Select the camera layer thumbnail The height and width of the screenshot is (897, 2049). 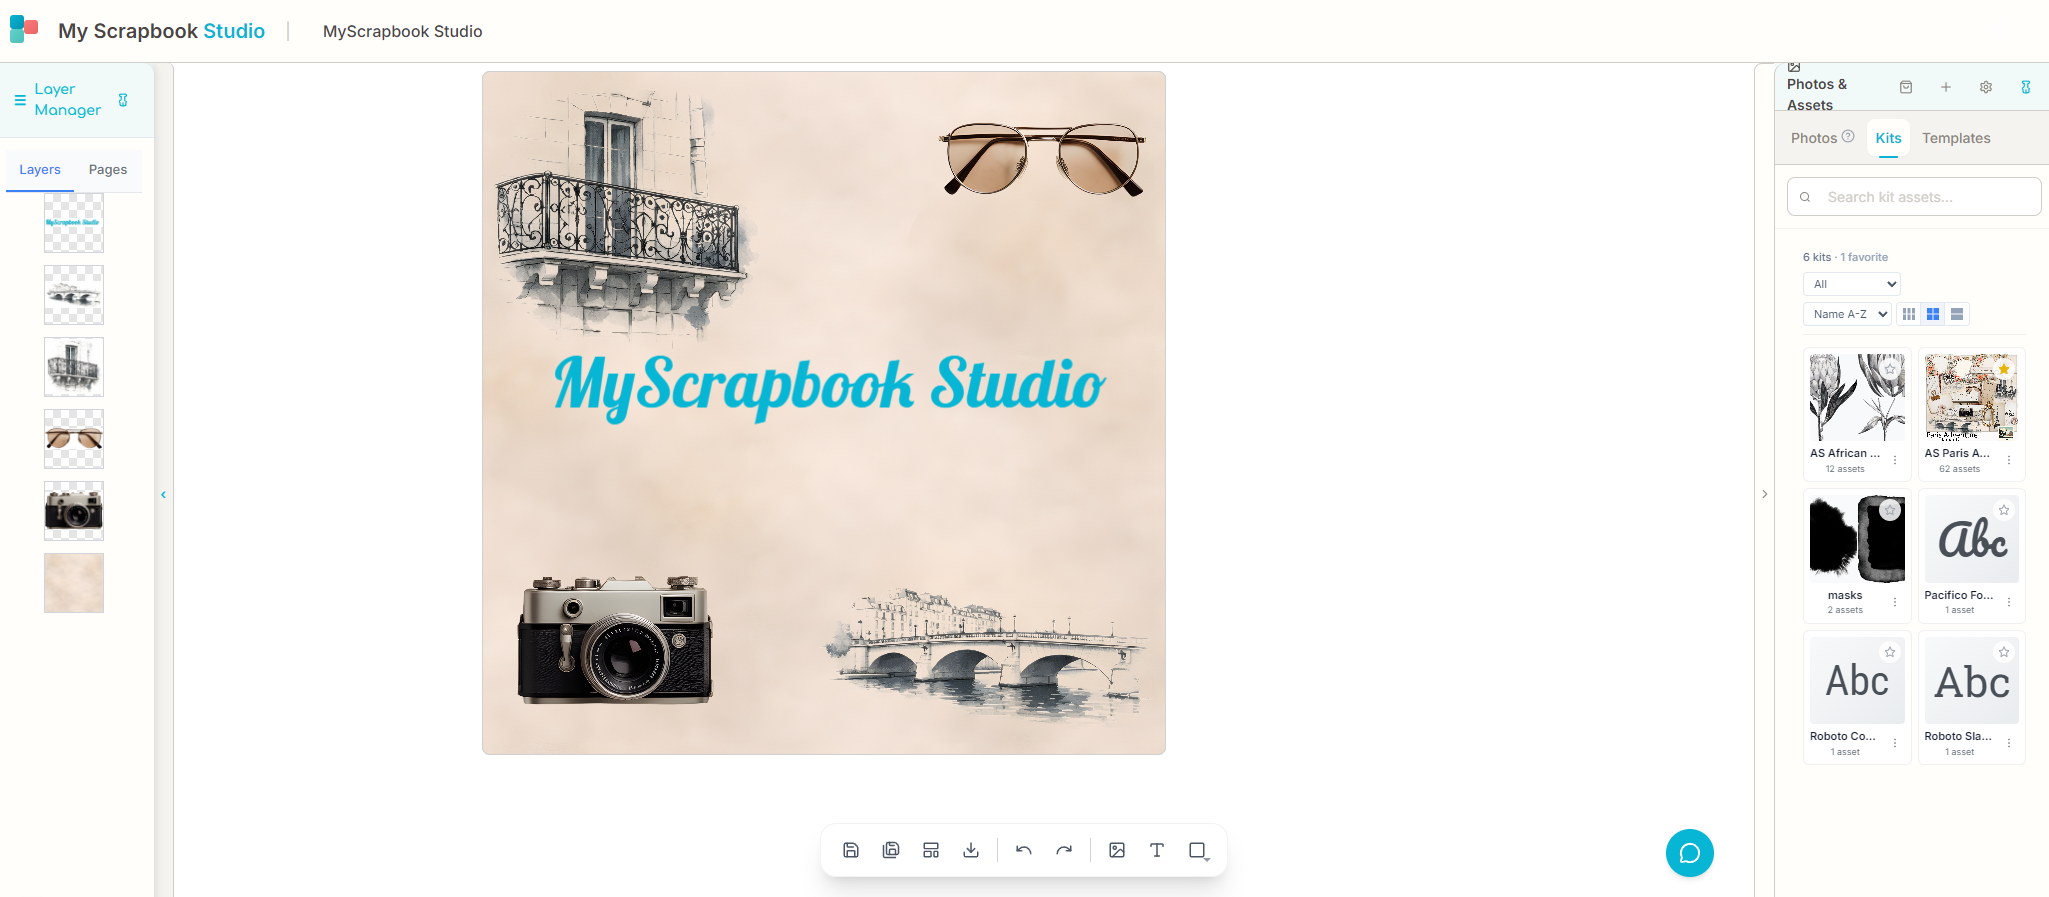(x=74, y=511)
